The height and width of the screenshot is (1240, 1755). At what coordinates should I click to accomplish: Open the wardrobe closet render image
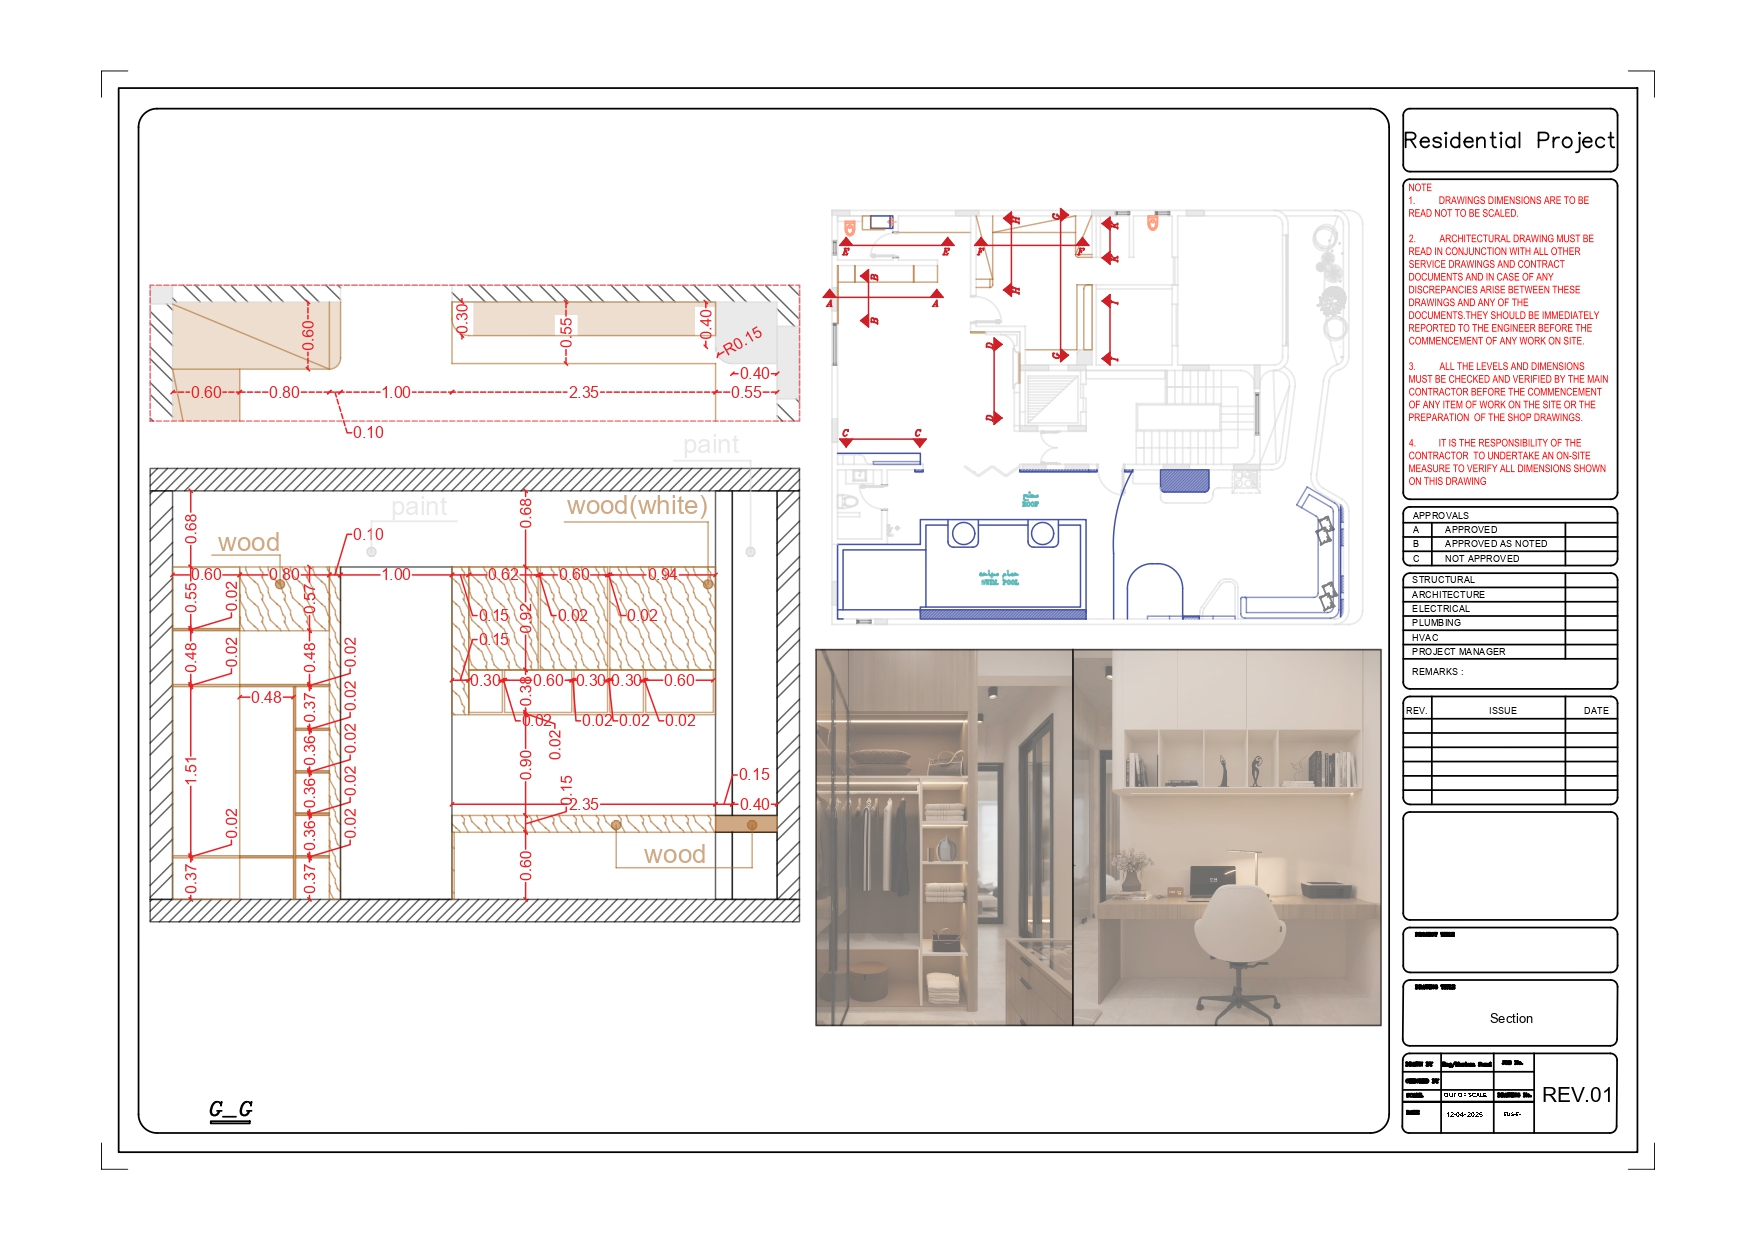click(x=944, y=837)
